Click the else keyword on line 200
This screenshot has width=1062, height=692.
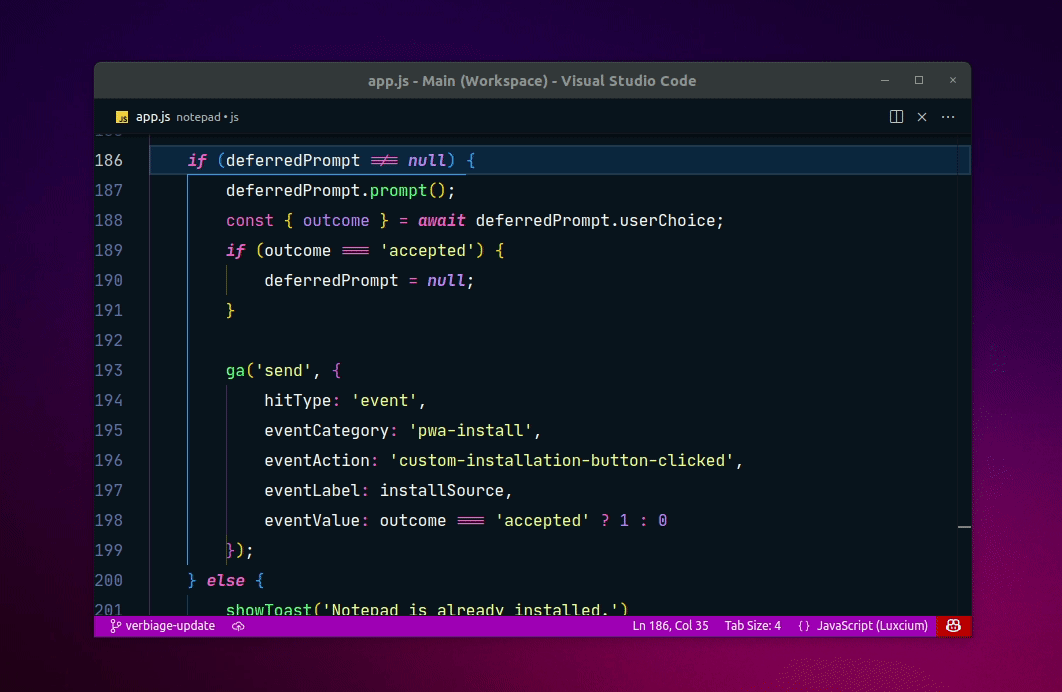(x=226, y=580)
